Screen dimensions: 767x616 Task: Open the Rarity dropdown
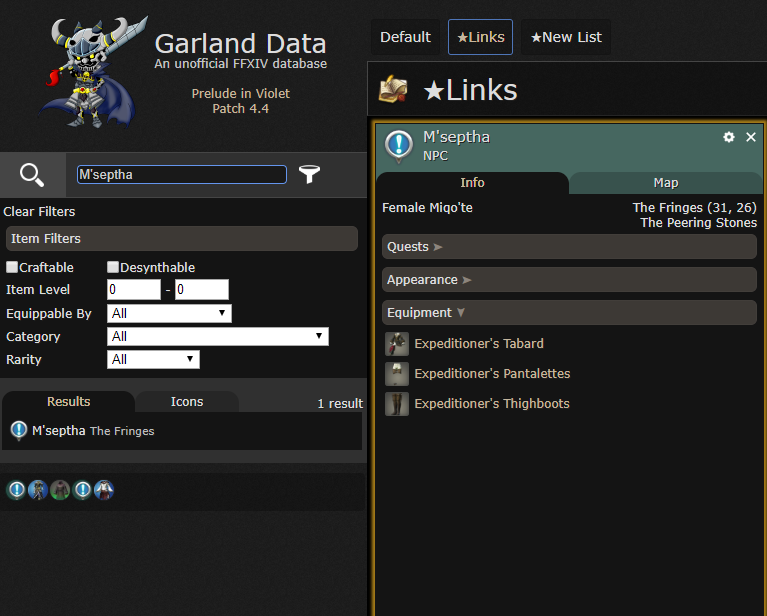(153, 359)
